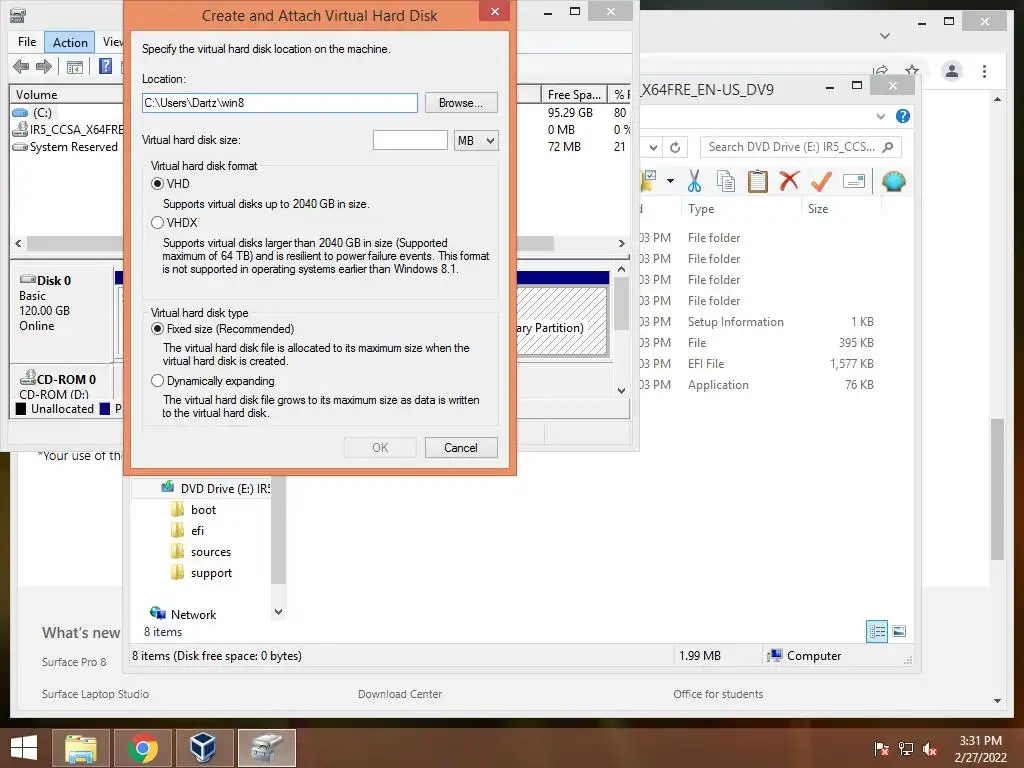This screenshot has width=1024, height=768.
Task: Click the Cut scissors icon in Explorer
Action: tap(694, 181)
